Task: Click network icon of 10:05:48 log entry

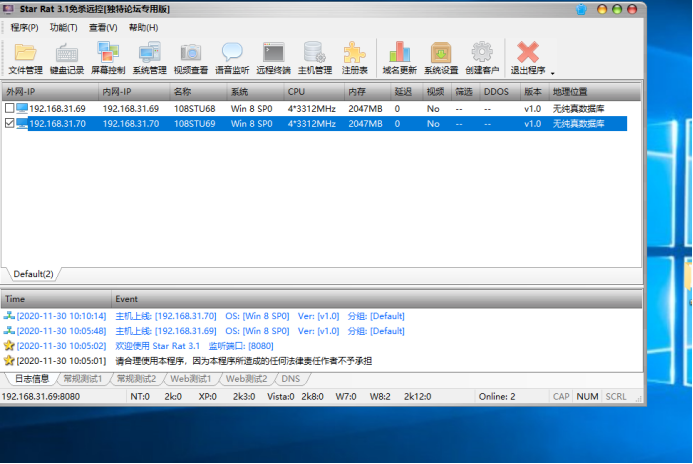Action: [9, 331]
